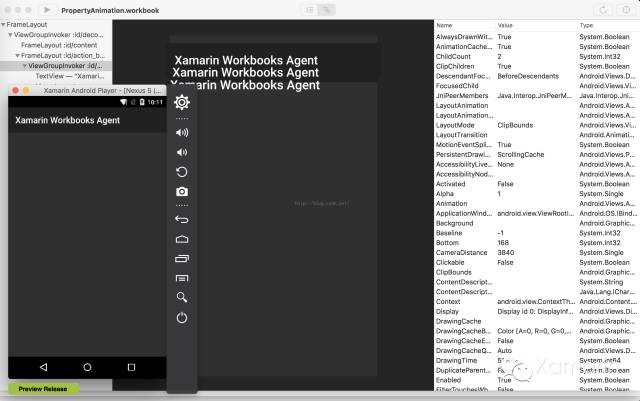This screenshot has height=401, width=640.
Task: Click the BeforeDescendants value cell
Action: coord(528,76)
